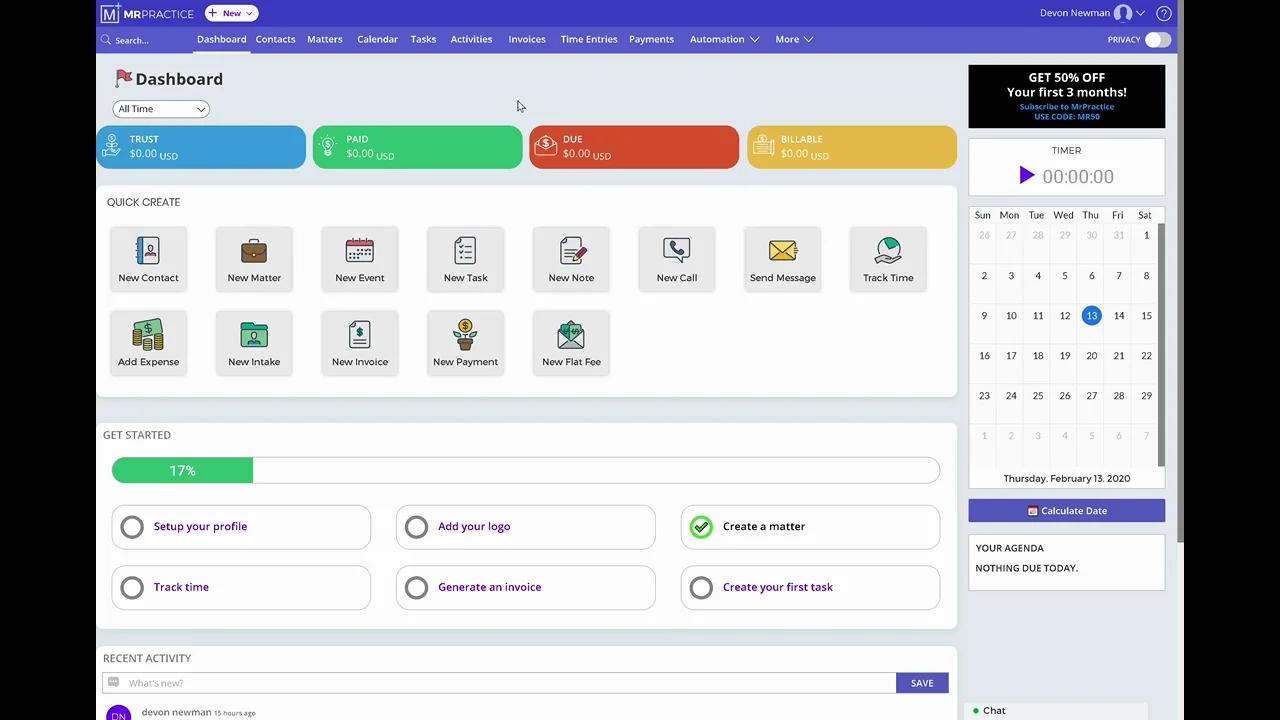Open the help question mark icon
1280x720 pixels.
point(1164,13)
